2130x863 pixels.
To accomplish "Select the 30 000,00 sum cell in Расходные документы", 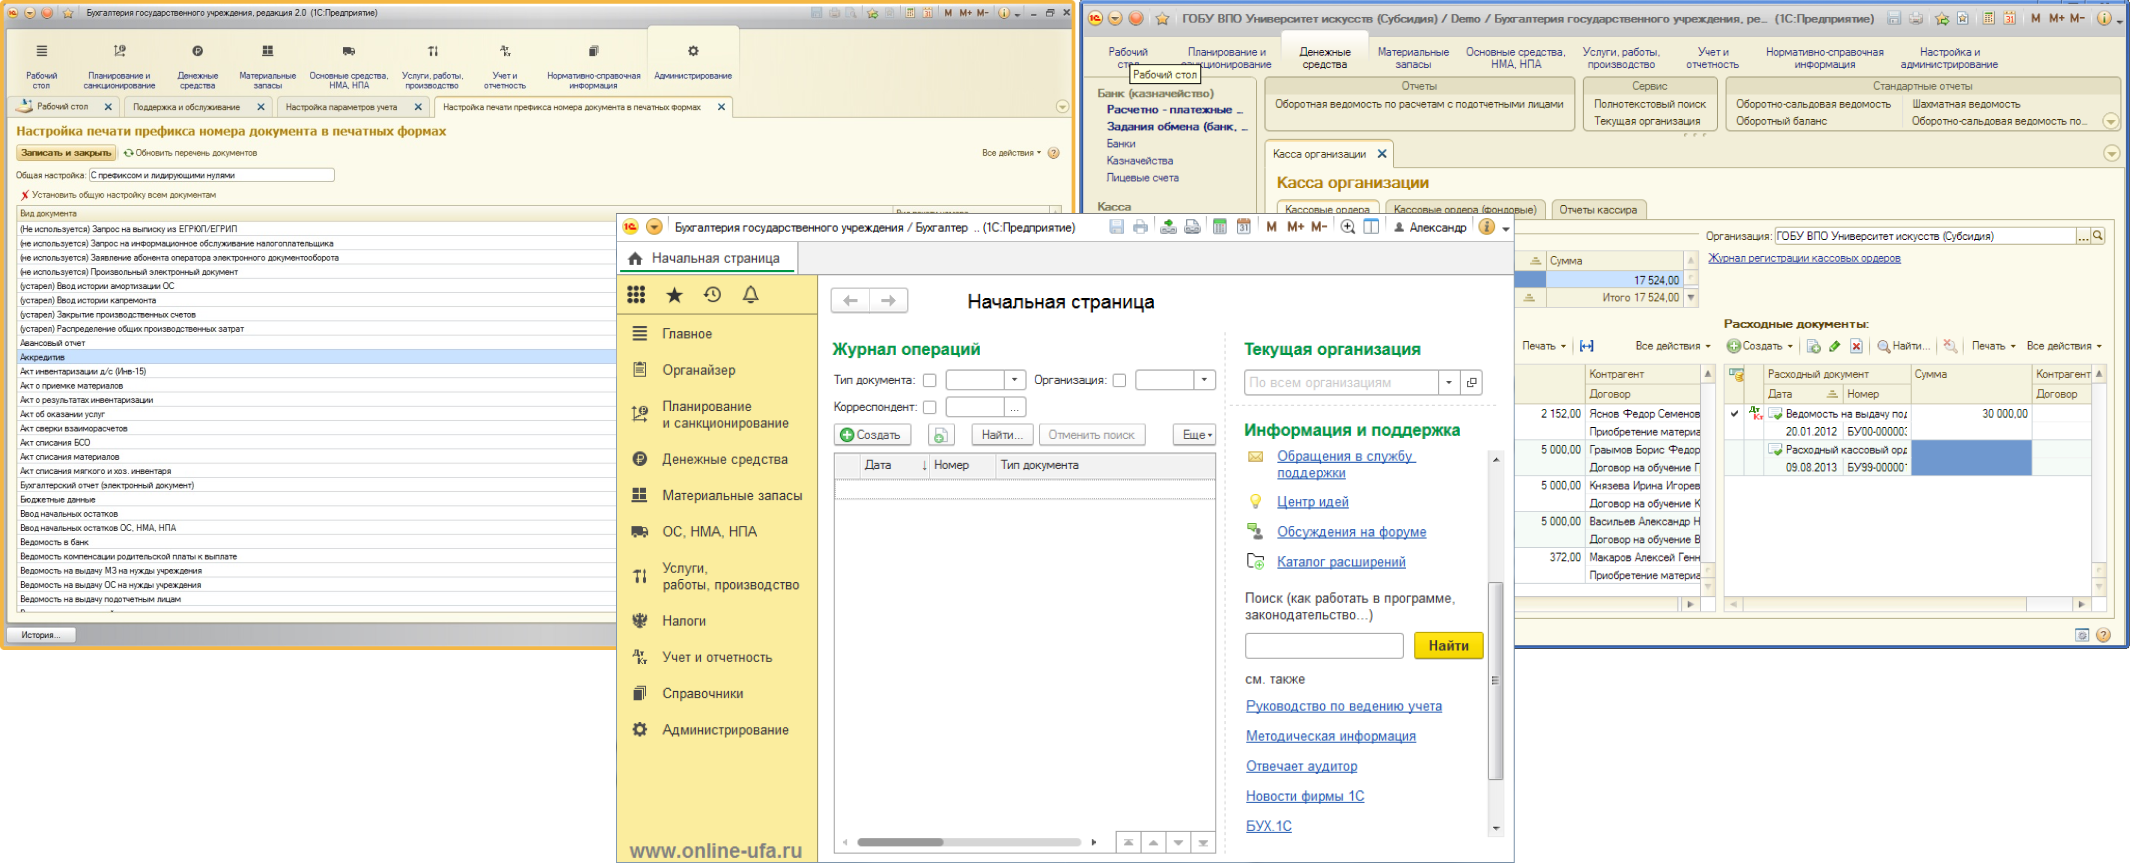I will [x=1971, y=414].
